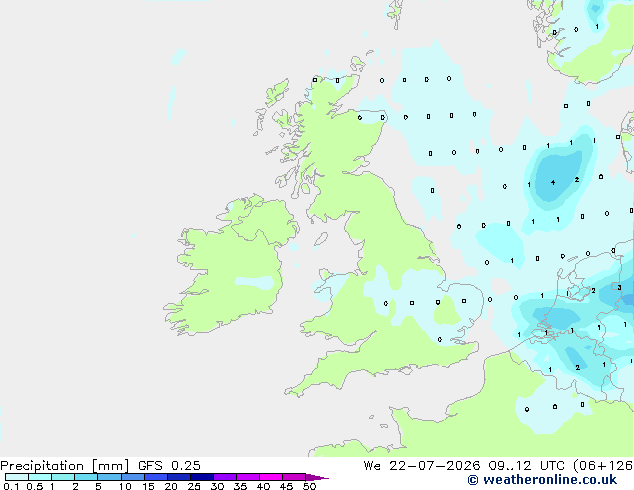634x490 pixels.
Task: Click the "30" legend scale label
Action: (x=217, y=486)
